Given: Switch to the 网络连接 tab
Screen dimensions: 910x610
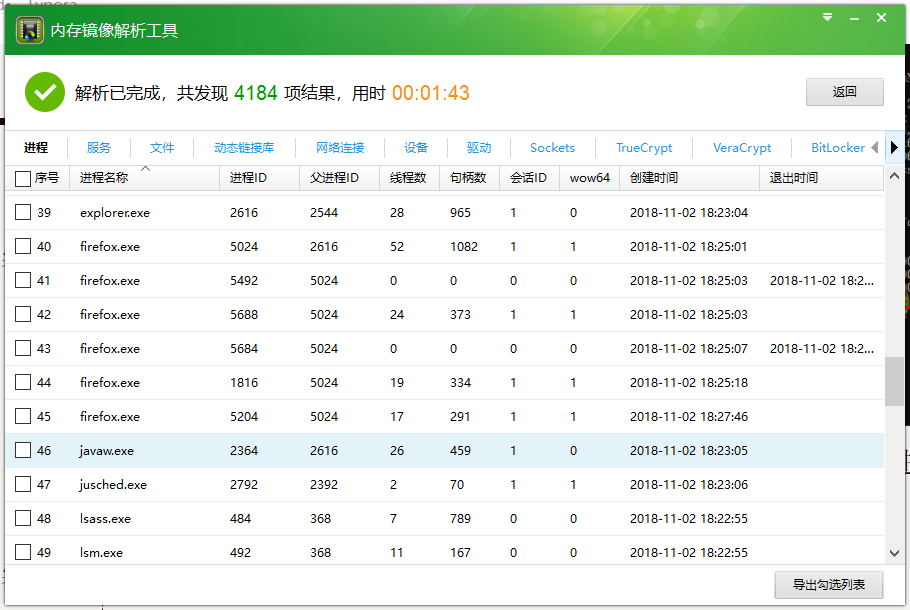Looking at the screenshot, I should click(x=340, y=148).
